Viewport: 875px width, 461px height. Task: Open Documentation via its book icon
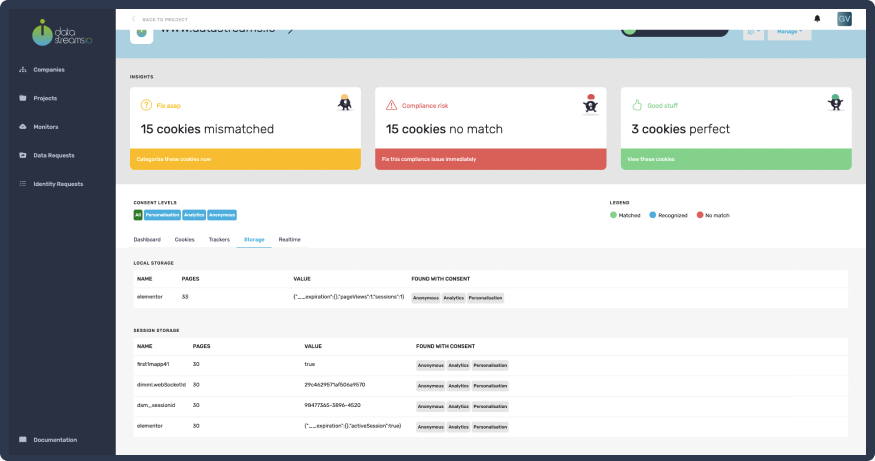click(x=23, y=440)
